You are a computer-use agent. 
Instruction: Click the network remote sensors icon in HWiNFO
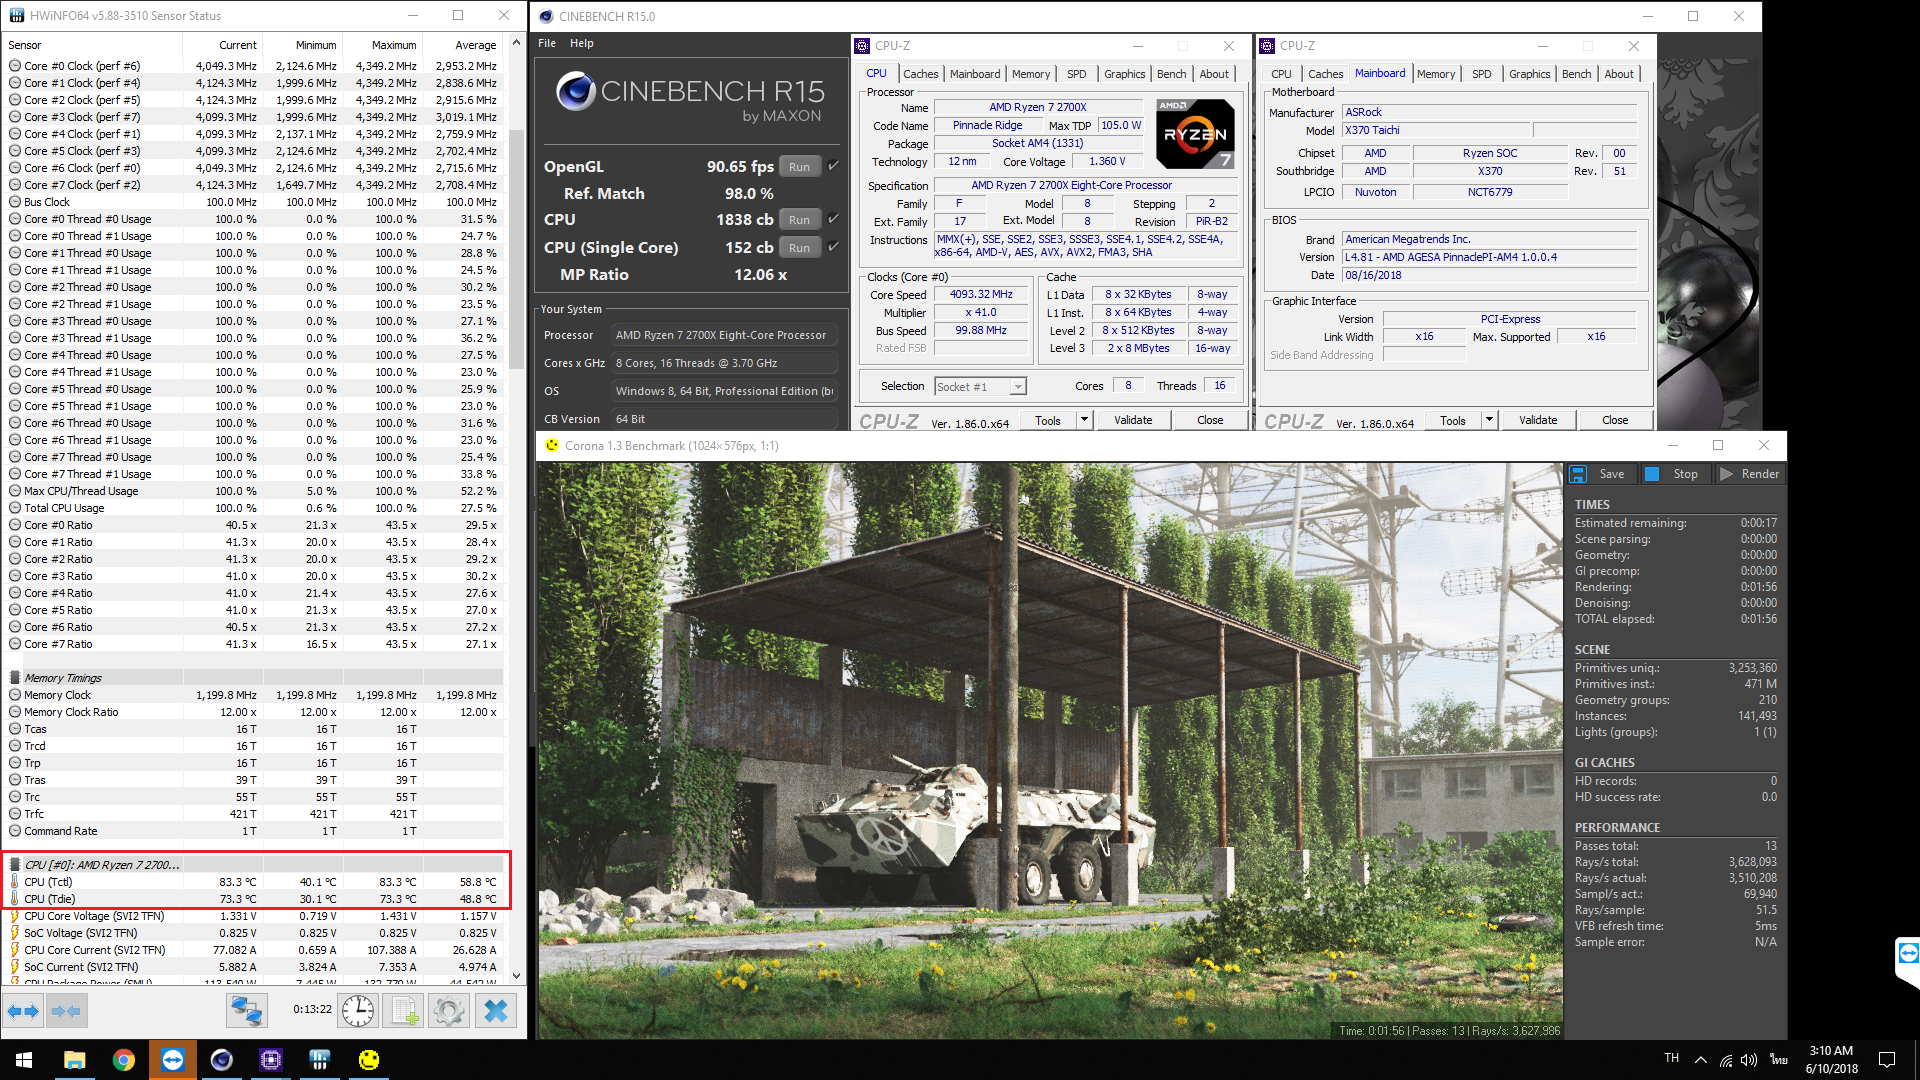coord(246,1011)
